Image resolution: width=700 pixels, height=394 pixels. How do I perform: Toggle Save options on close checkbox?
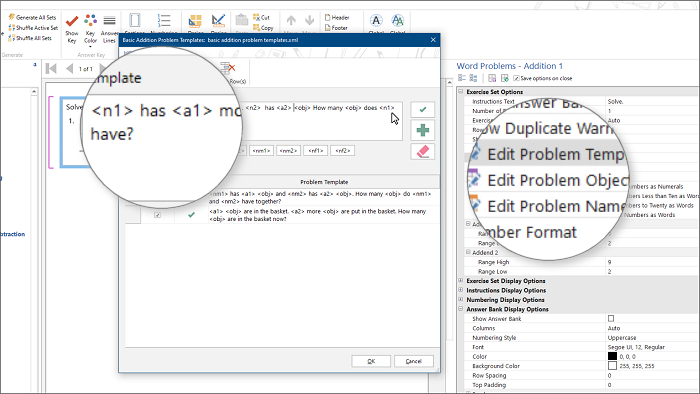(x=517, y=78)
